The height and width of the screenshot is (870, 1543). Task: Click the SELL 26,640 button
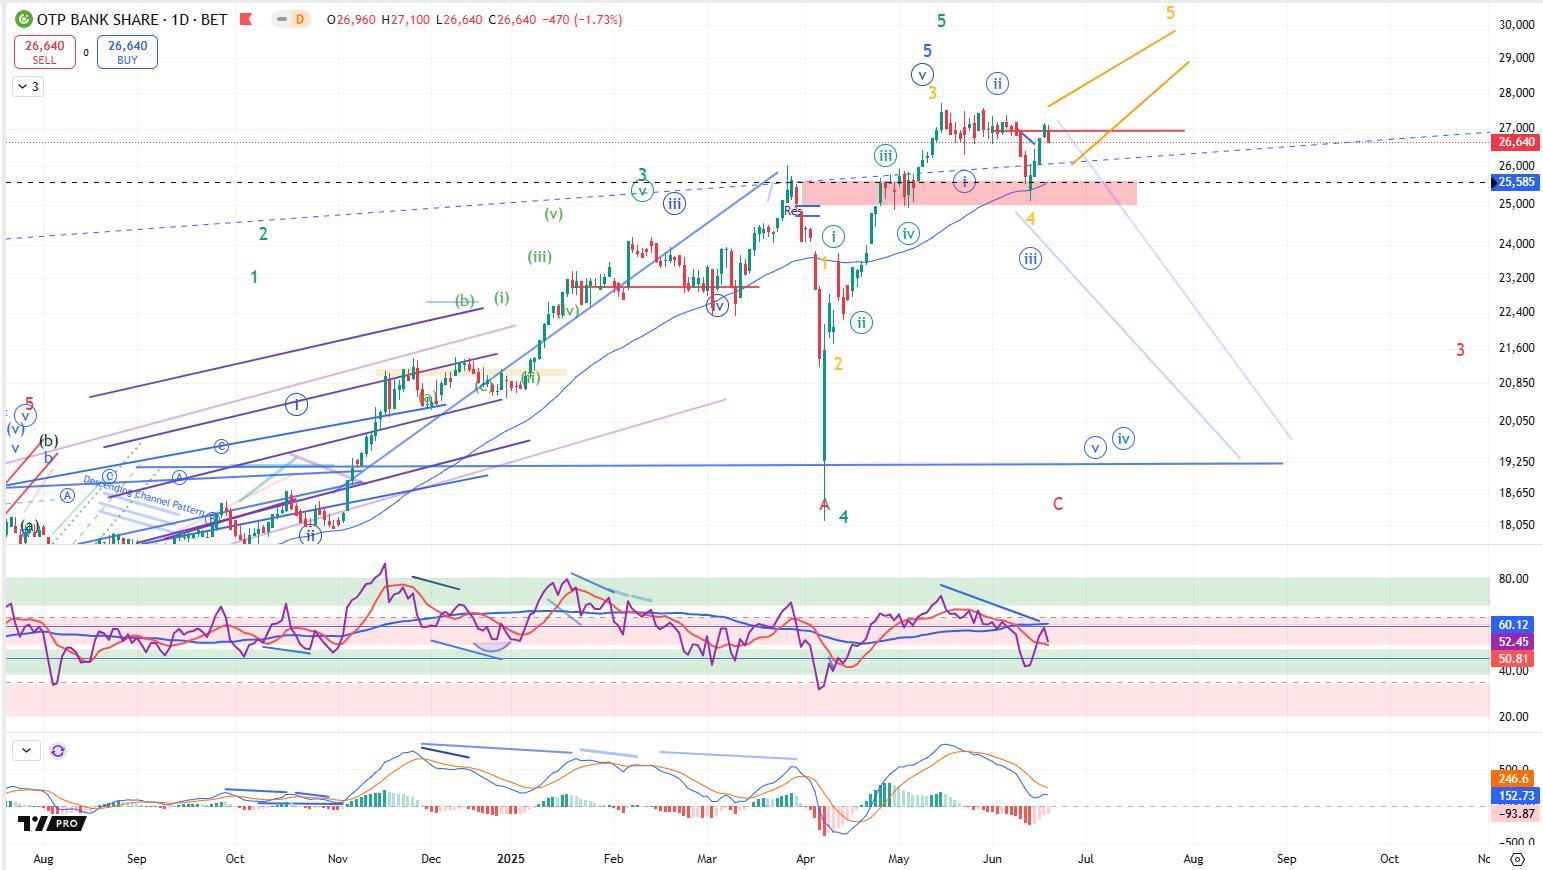pyautogui.click(x=44, y=52)
